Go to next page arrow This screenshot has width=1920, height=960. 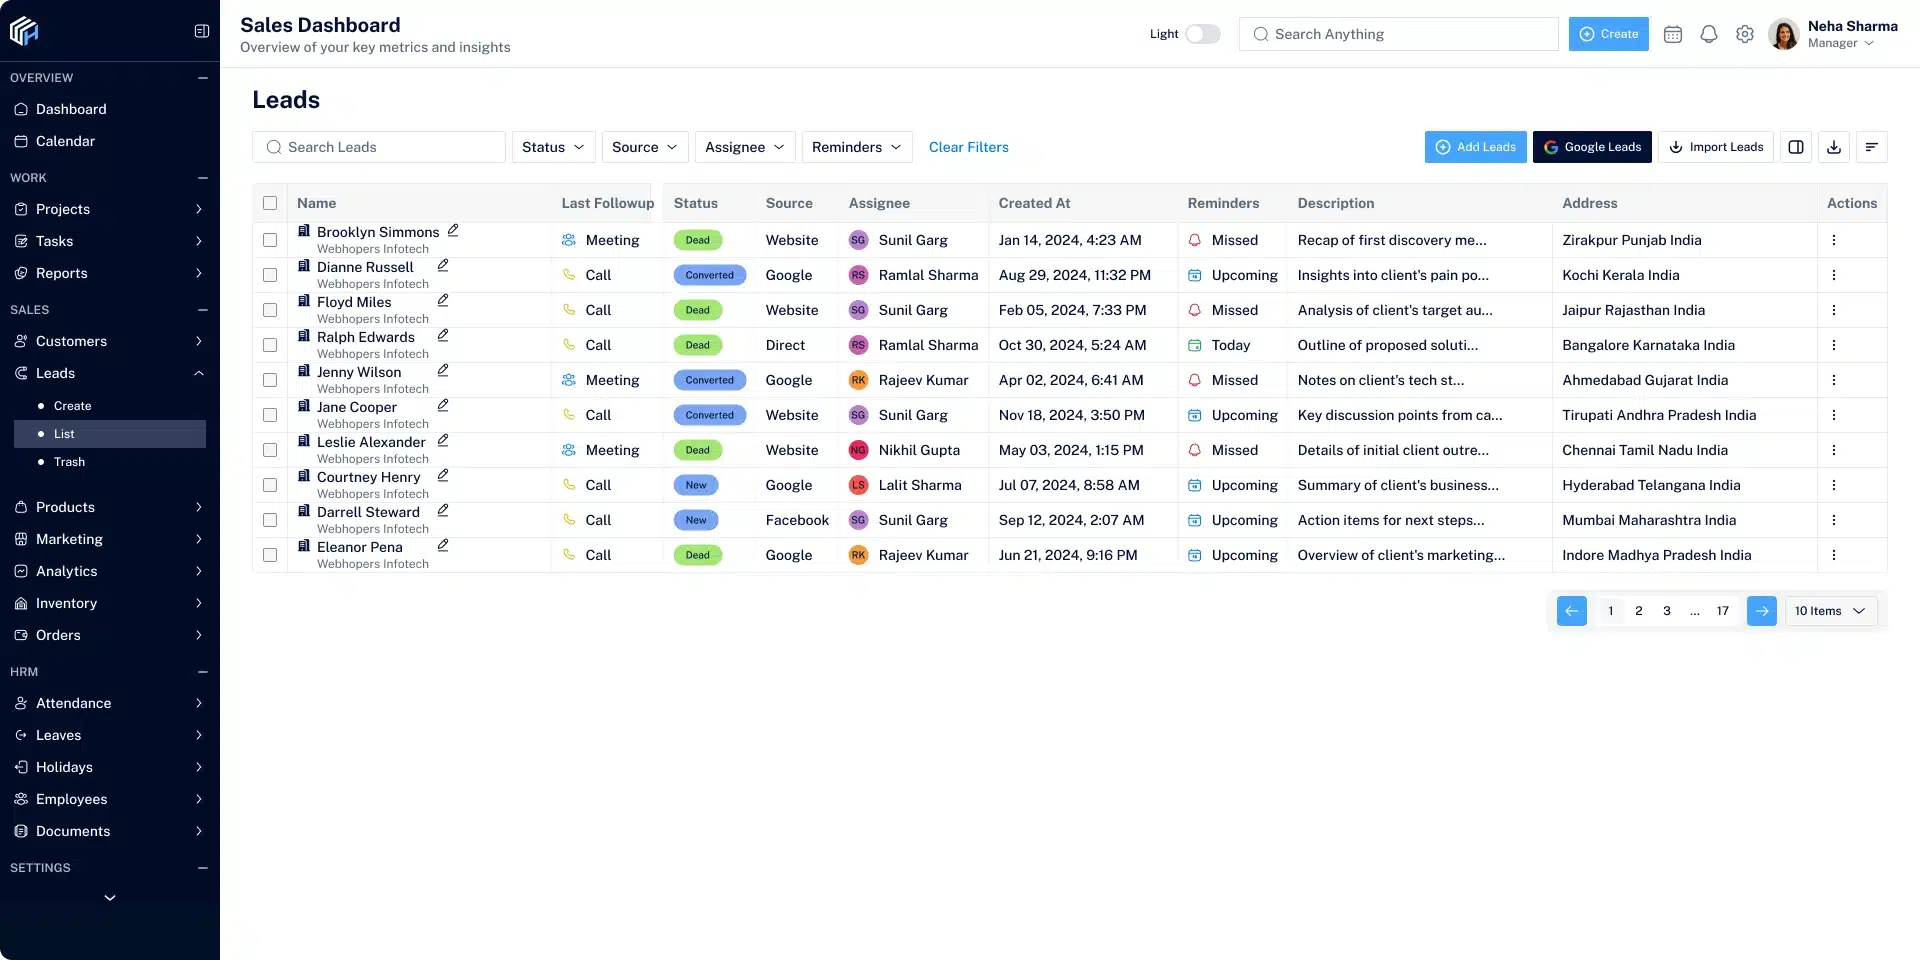[1762, 611]
